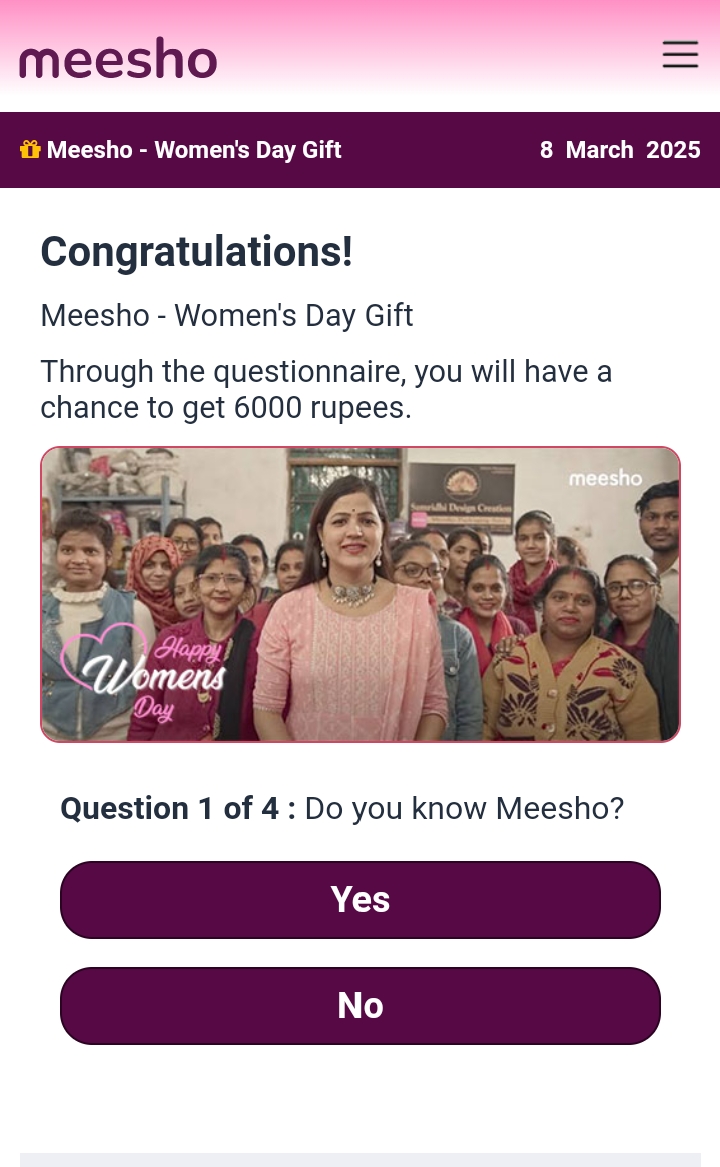The image size is (720, 1167).
Task: Click the Meesho - Women's Day Gift subtitle
Action: [226, 316]
